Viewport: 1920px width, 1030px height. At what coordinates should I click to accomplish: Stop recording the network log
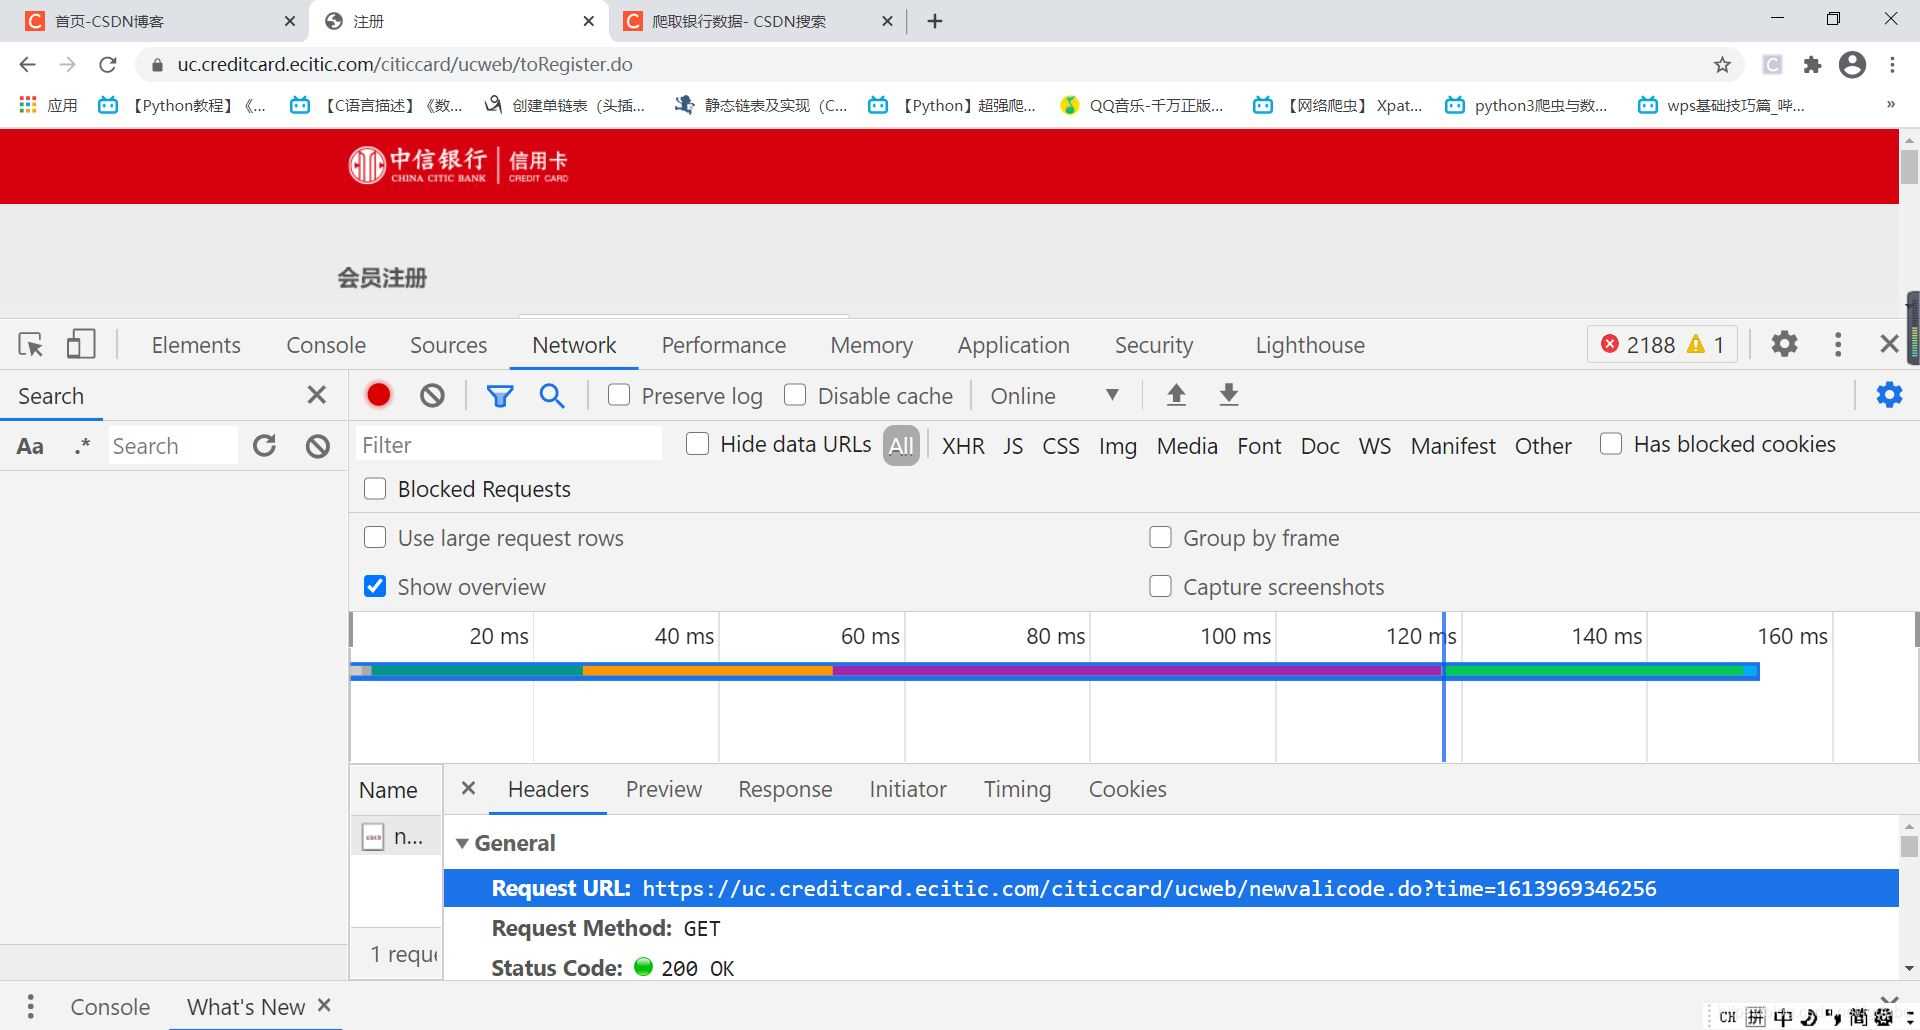pos(378,394)
